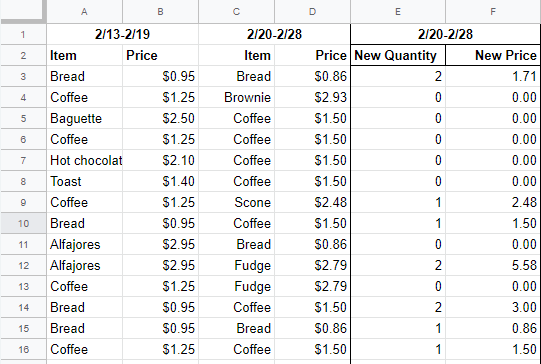541x364 pixels.
Task: Select column F header
Action: point(493,12)
